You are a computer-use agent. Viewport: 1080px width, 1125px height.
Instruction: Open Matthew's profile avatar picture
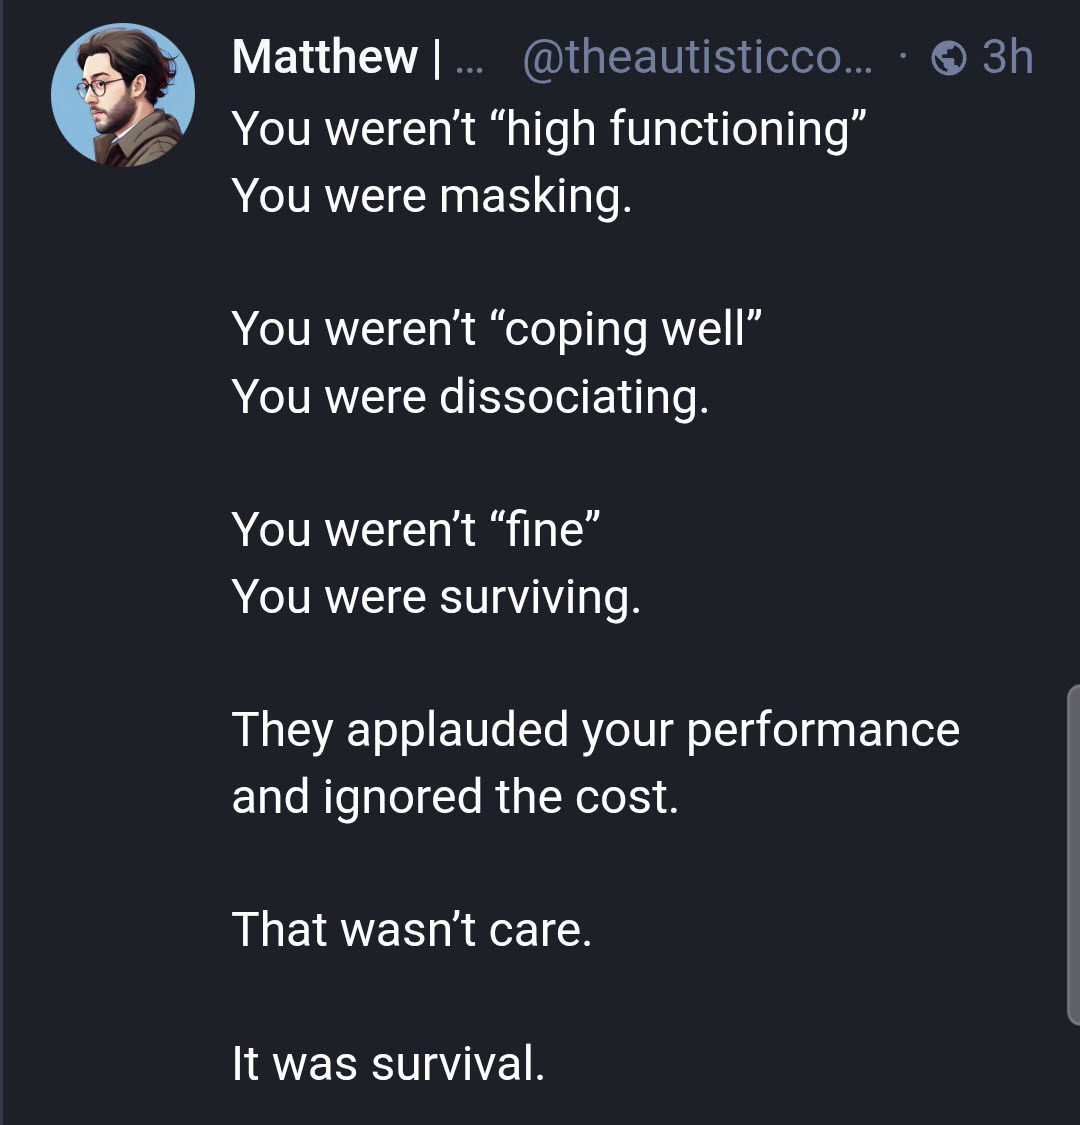[122, 95]
